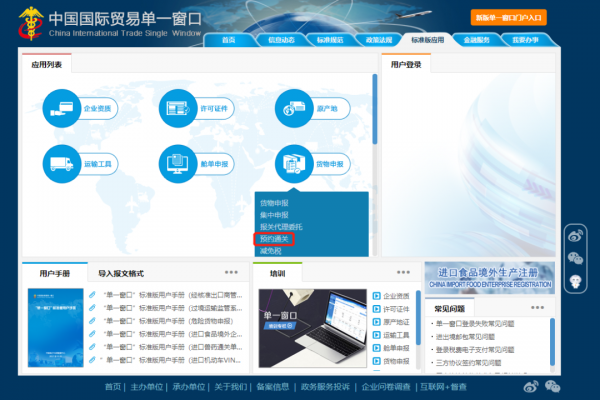Go to the 金融服务 navigation tab
Image resolution: width=600 pixels, height=400 pixels.
click(476, 40)
